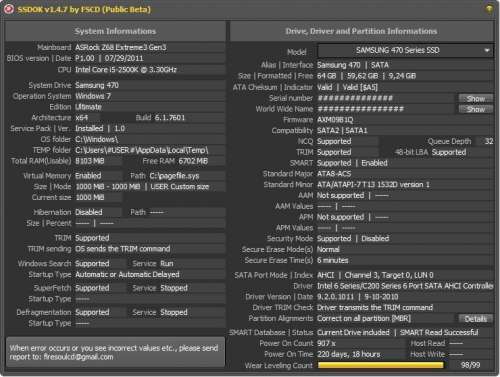Click Drive, Driver and Partition Informations header

pos(361,31)
